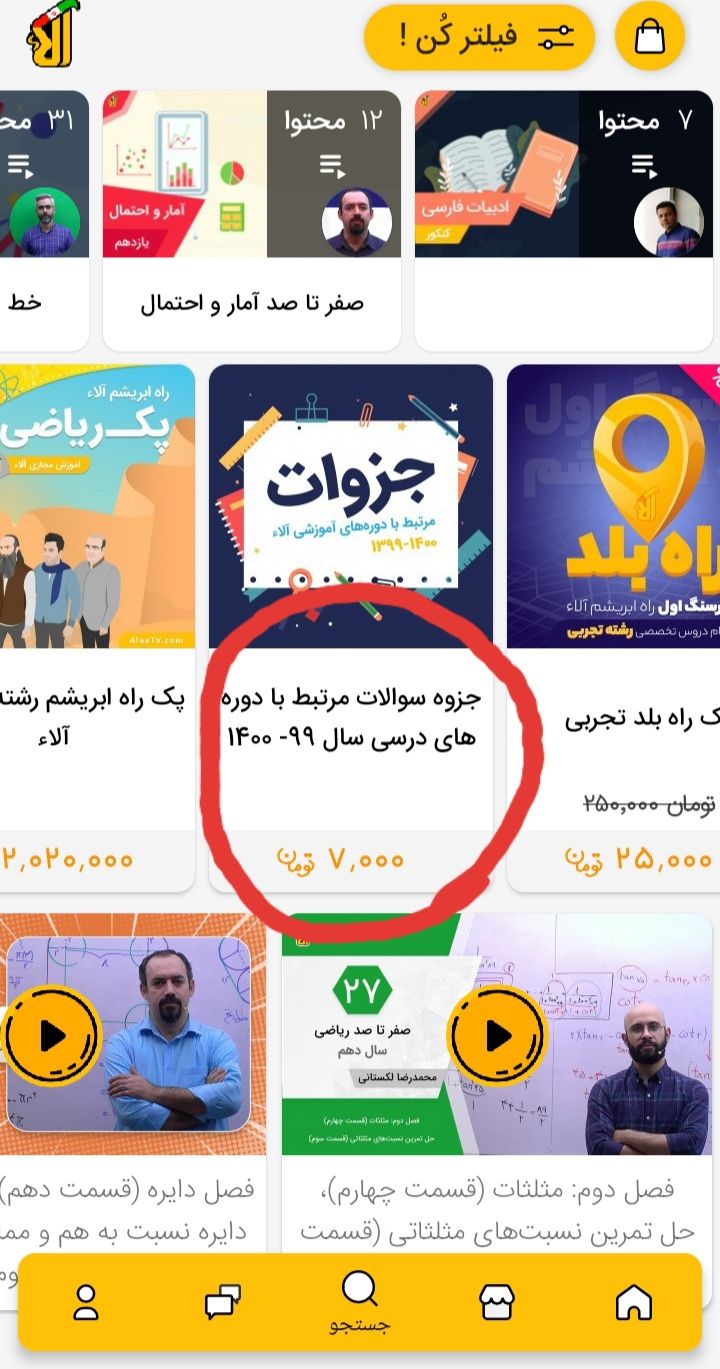This screenshot has height=1369, width=720.
Task: Select the جزوات product thumbnail
Action: tap(351, 506)
